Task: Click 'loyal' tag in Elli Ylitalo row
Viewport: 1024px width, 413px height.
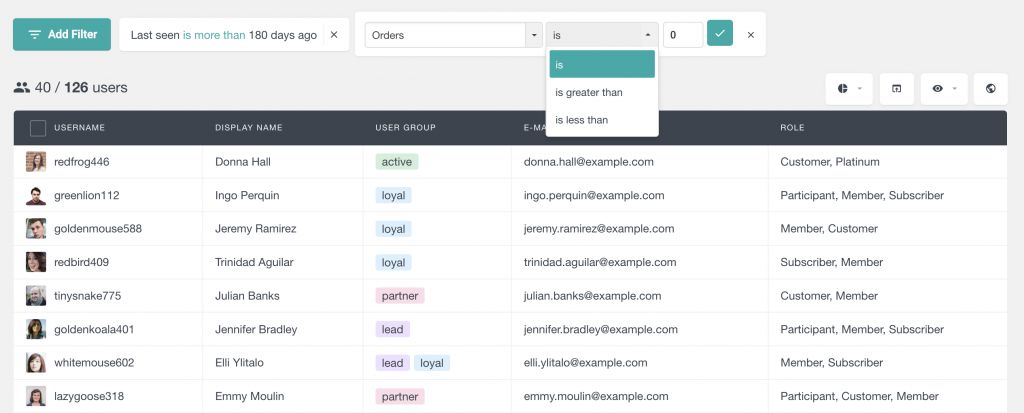Action: point(432,363)
